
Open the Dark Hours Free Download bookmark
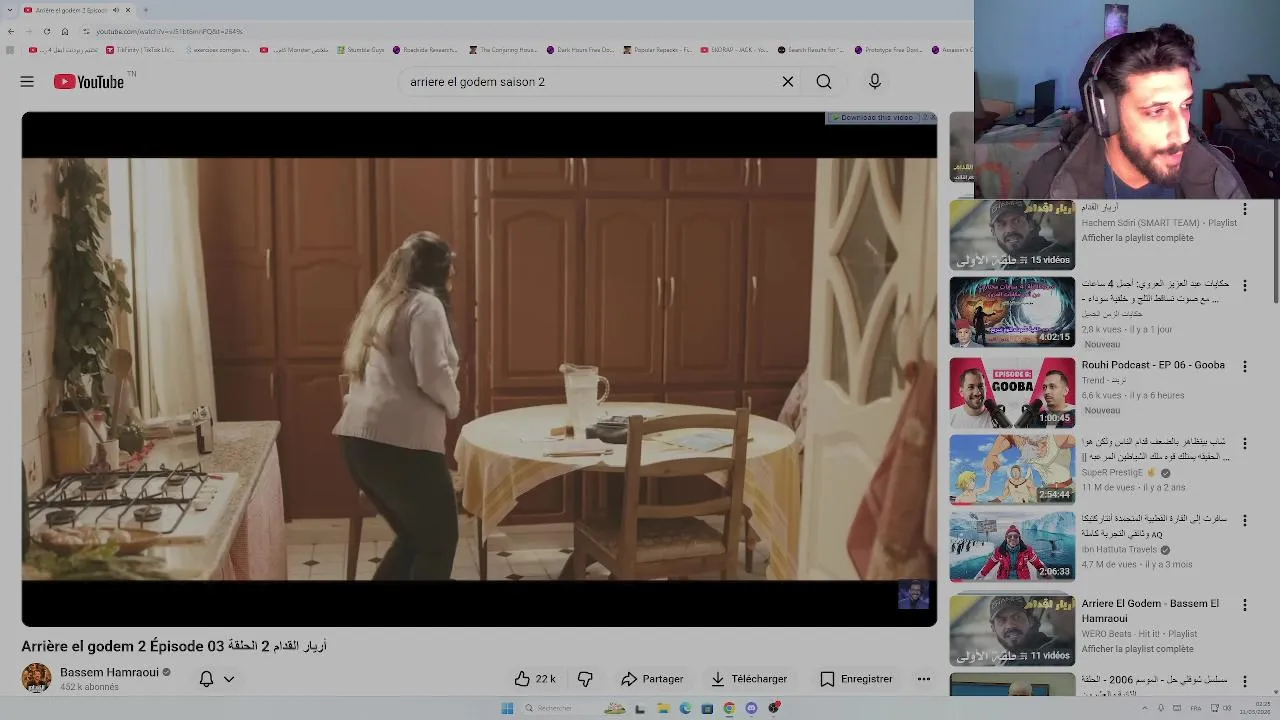(x=580, y=50)
